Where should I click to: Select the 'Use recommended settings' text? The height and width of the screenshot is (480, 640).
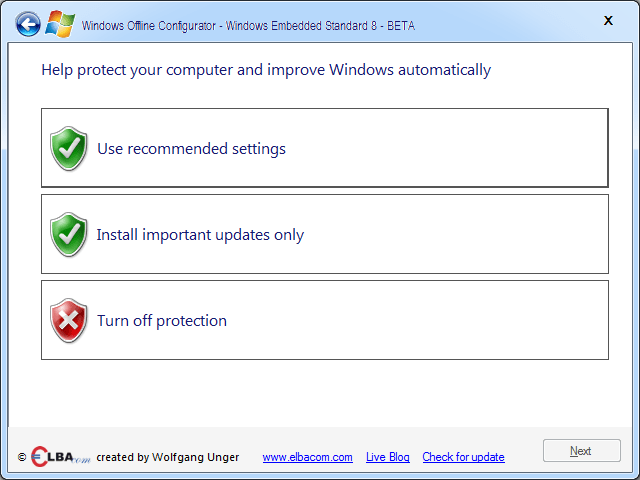[191, 149]
